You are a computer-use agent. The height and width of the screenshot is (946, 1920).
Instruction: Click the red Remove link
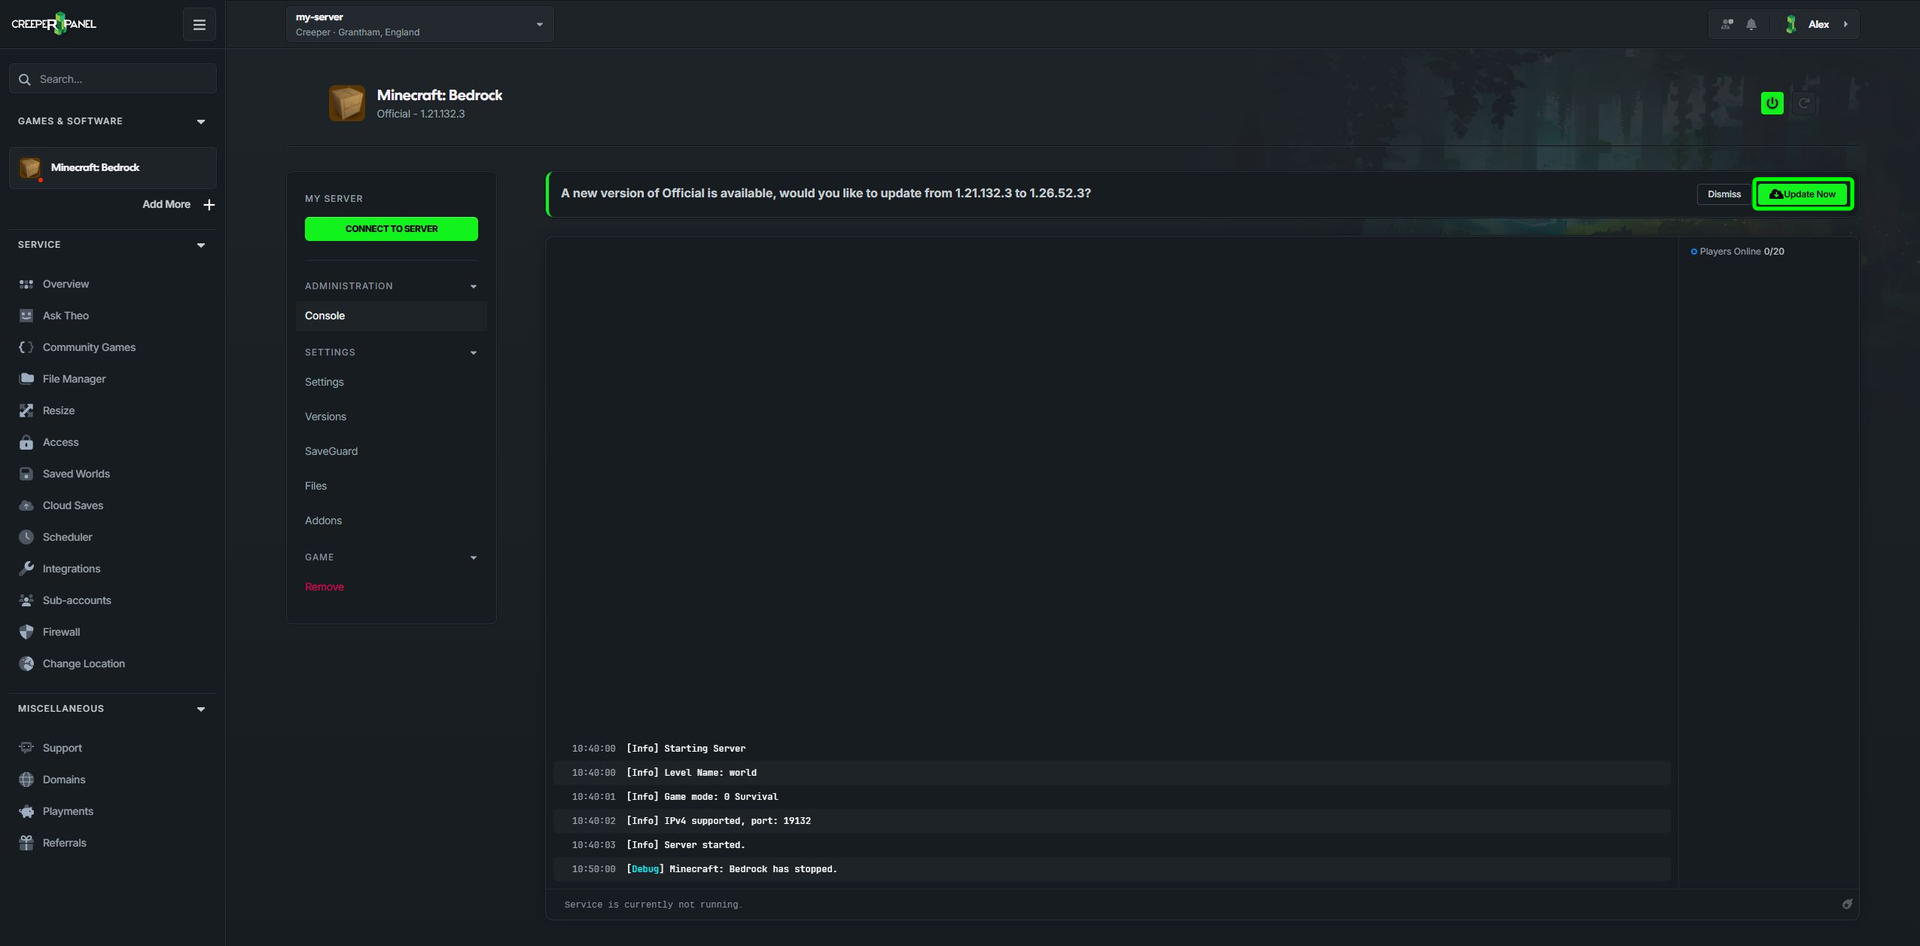pyautogui.click(x=324, y=587)
